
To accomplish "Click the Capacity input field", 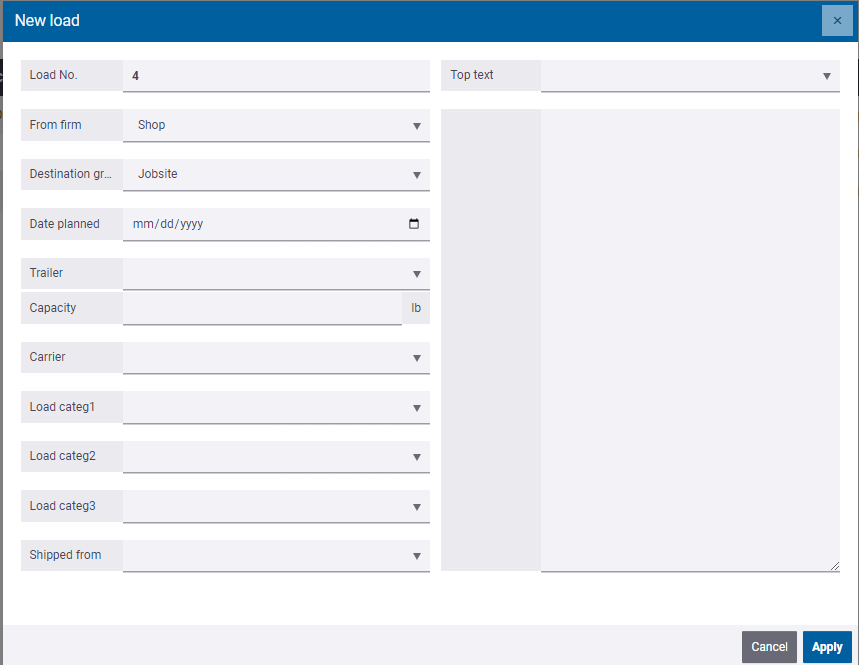I will coord(262,308).
